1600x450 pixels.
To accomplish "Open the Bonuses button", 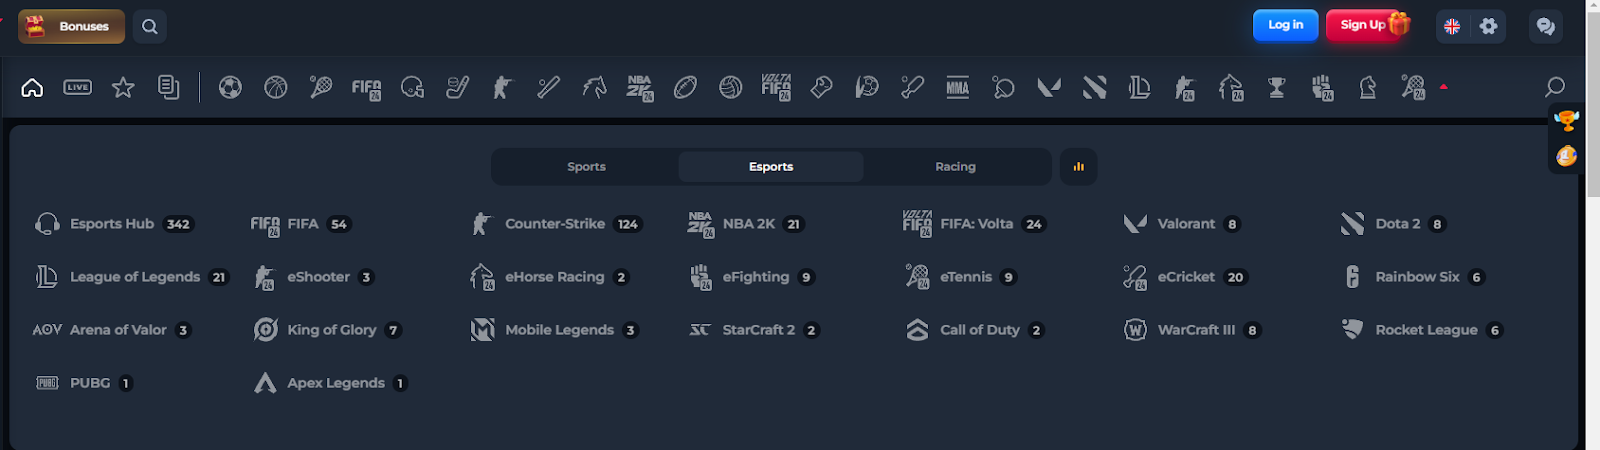I will [x=71, y=26].
